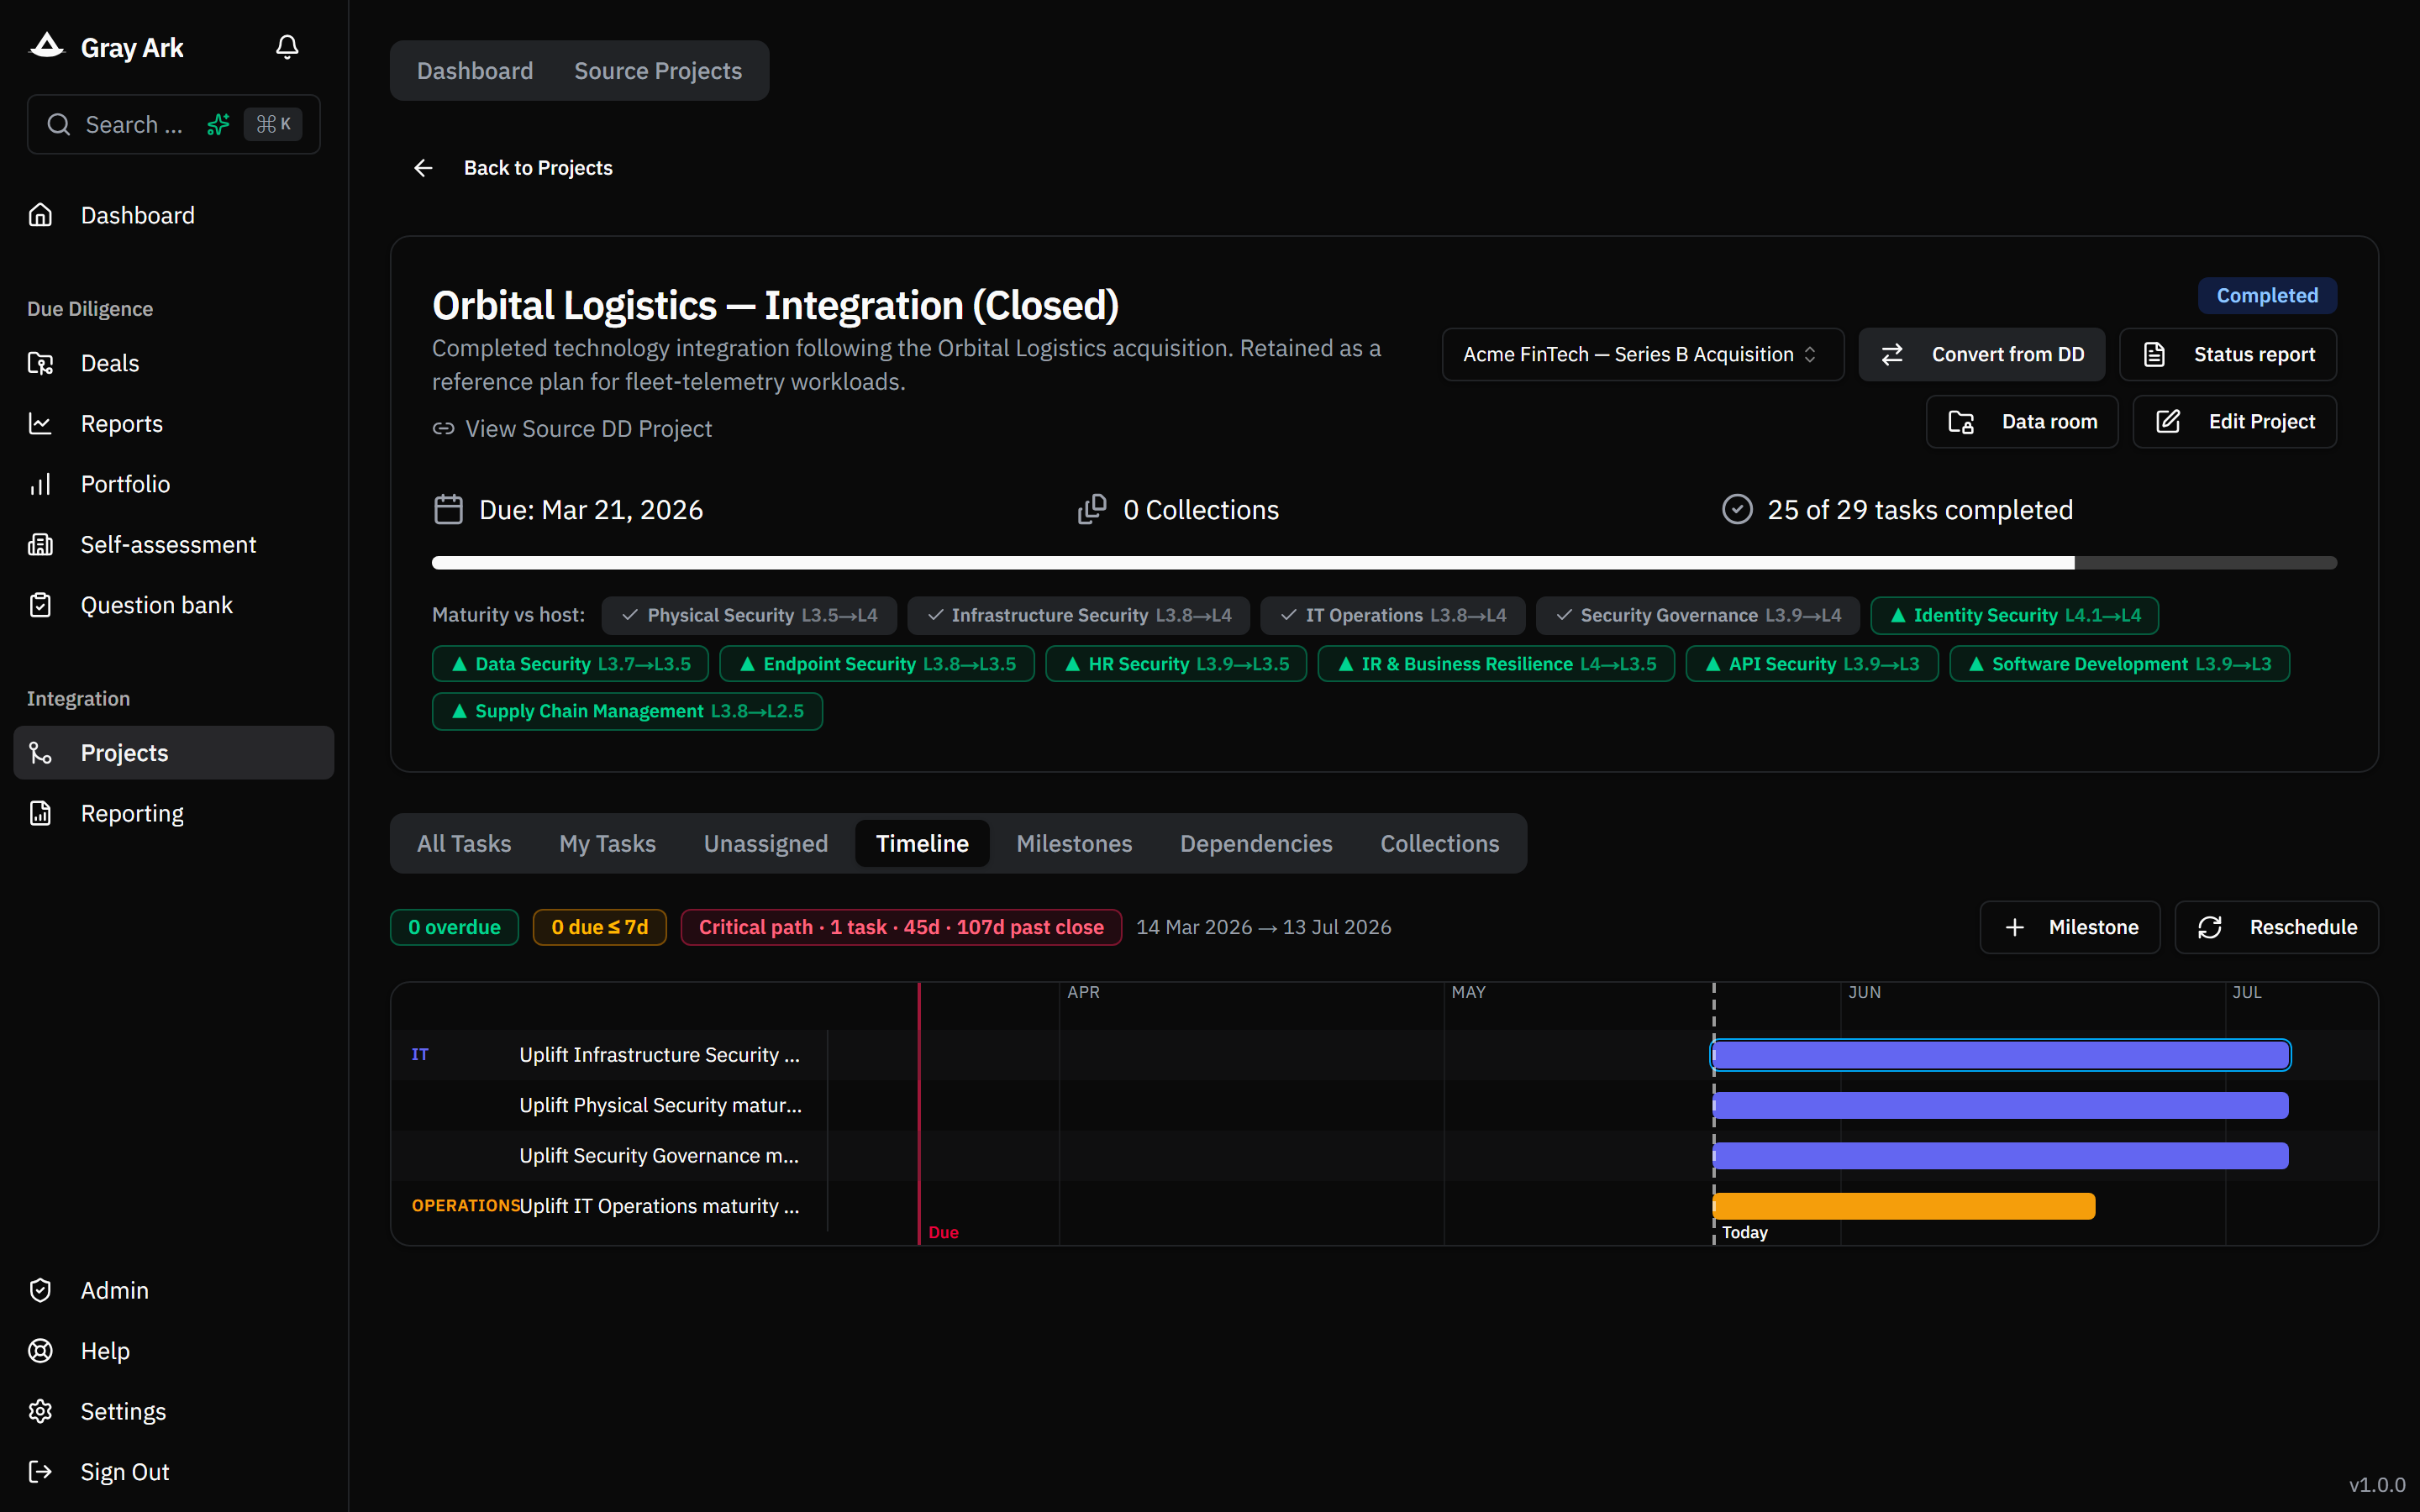The image size is (2420, 1512).
Task: Click the search magnifier icon
Action: [x=59, y=124]
